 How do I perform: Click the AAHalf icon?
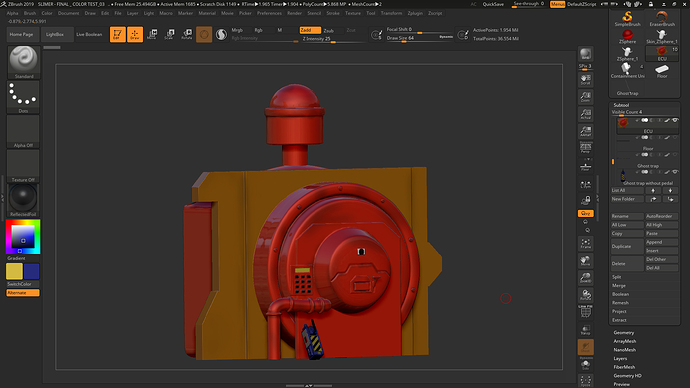point(585,131)
